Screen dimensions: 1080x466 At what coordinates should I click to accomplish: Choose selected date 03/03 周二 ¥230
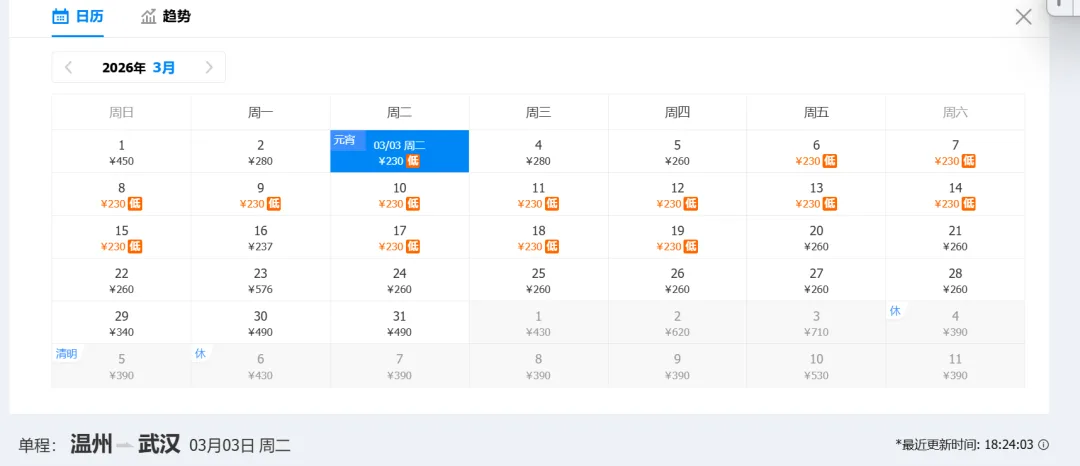click(399, 152)
